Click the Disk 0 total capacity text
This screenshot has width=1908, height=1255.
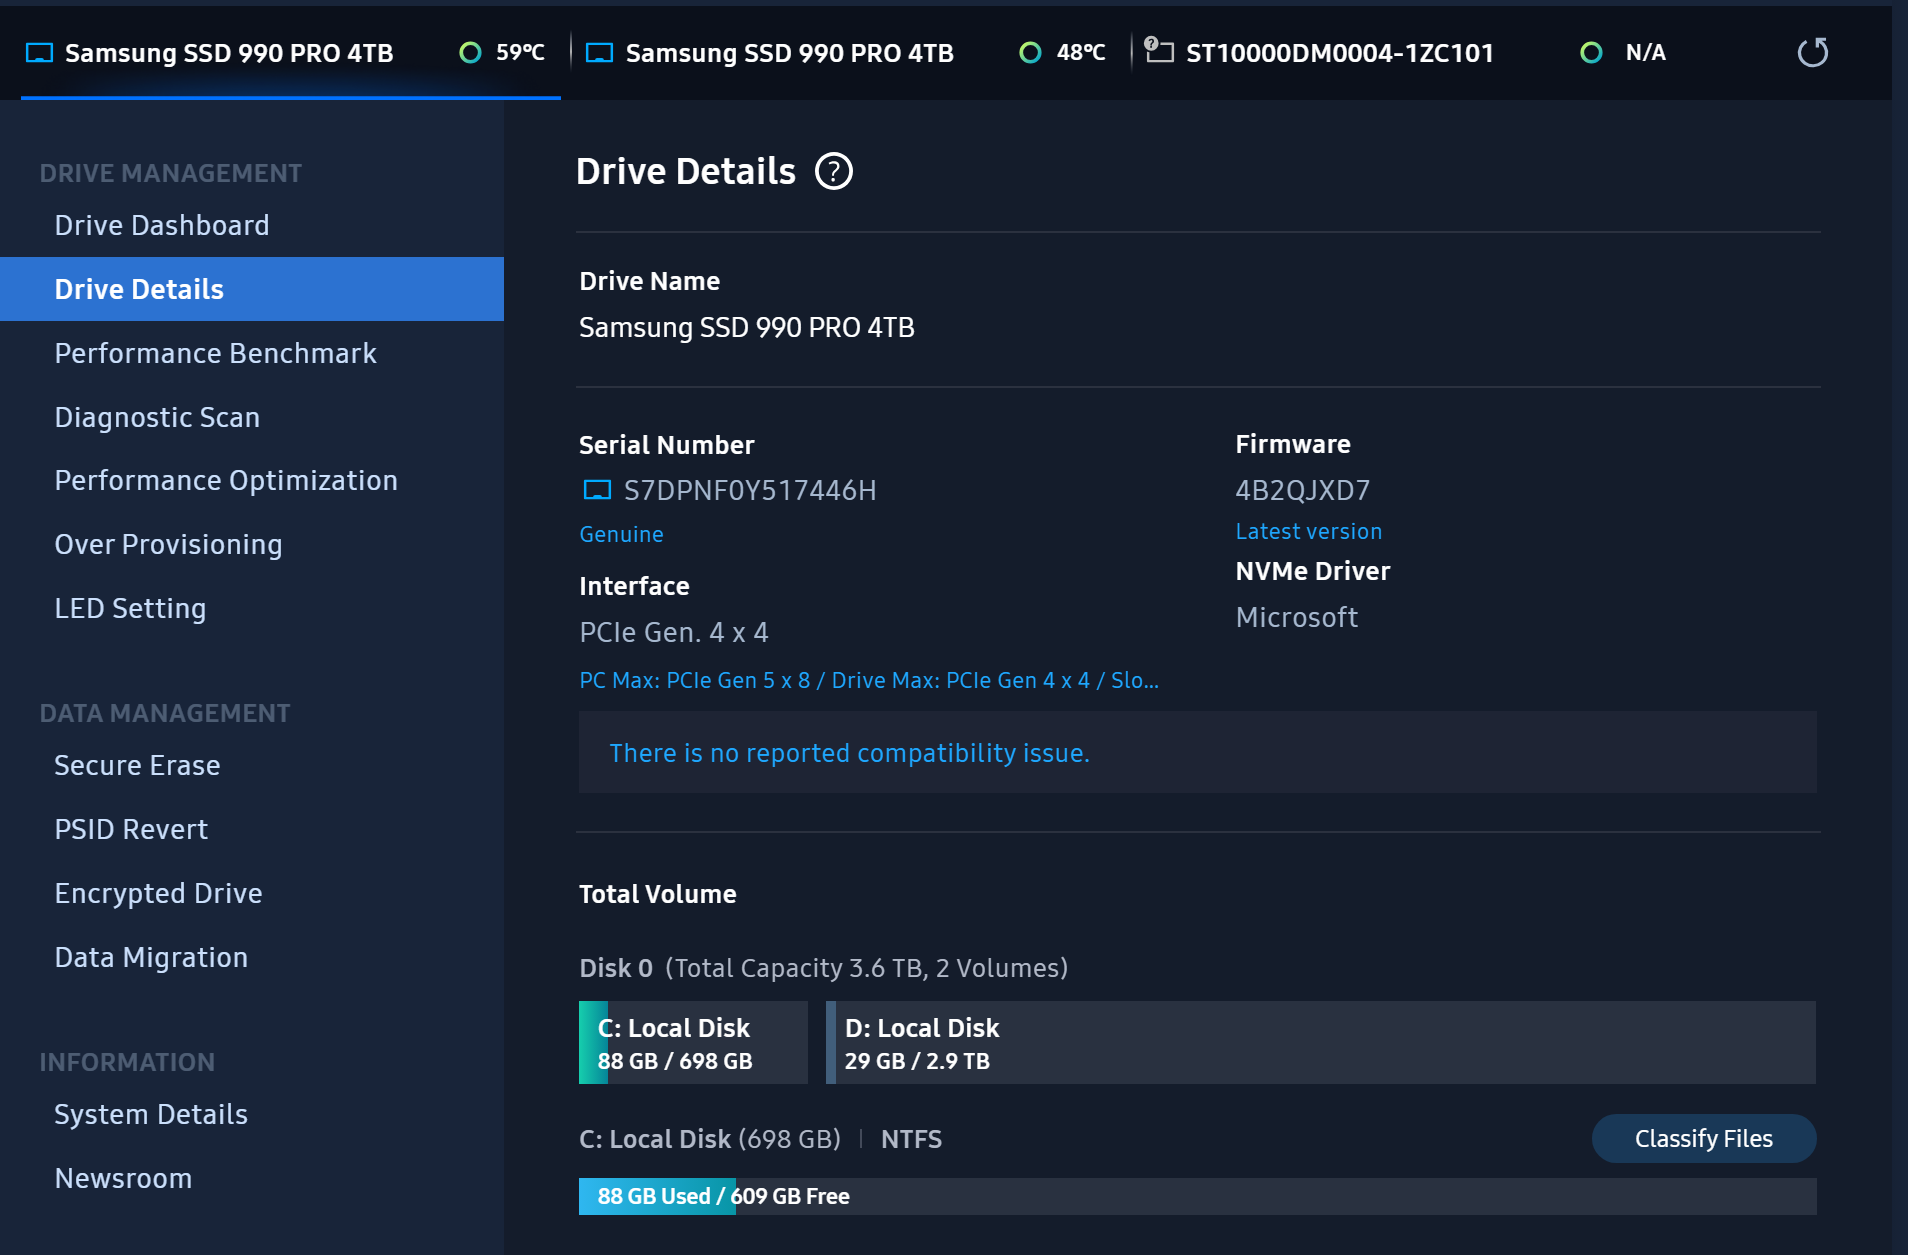click(823, 968)
